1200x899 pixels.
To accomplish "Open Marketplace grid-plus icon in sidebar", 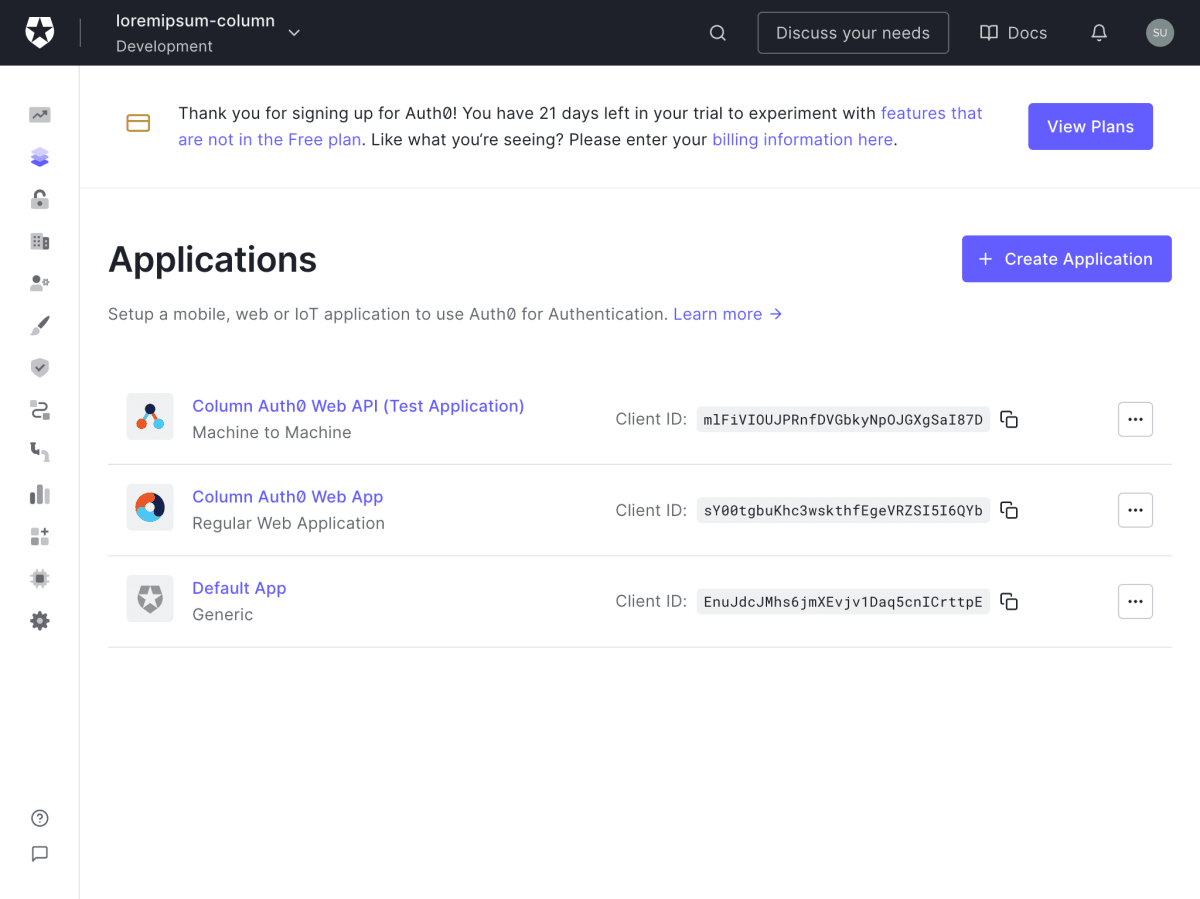I will 40,537.
